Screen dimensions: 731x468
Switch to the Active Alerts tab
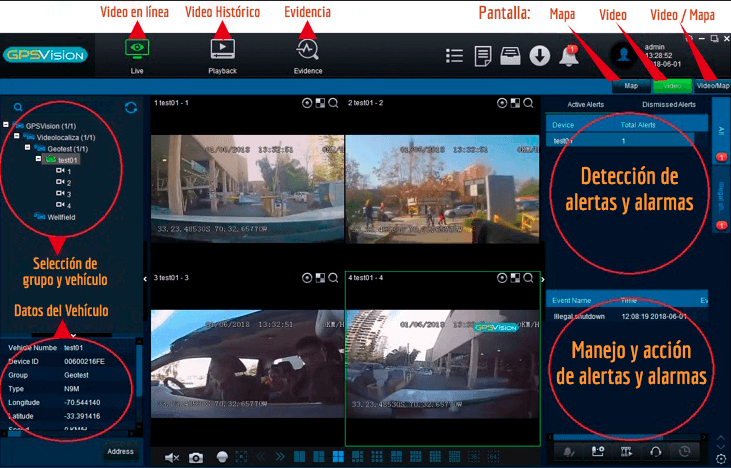point(586,105)
